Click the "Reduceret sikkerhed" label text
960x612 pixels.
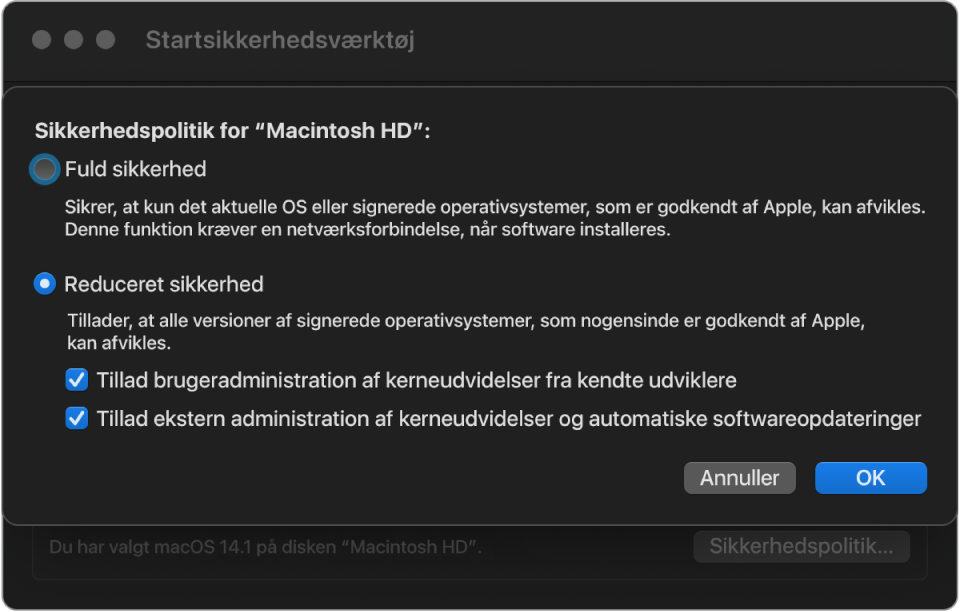[x=164, y=284]
